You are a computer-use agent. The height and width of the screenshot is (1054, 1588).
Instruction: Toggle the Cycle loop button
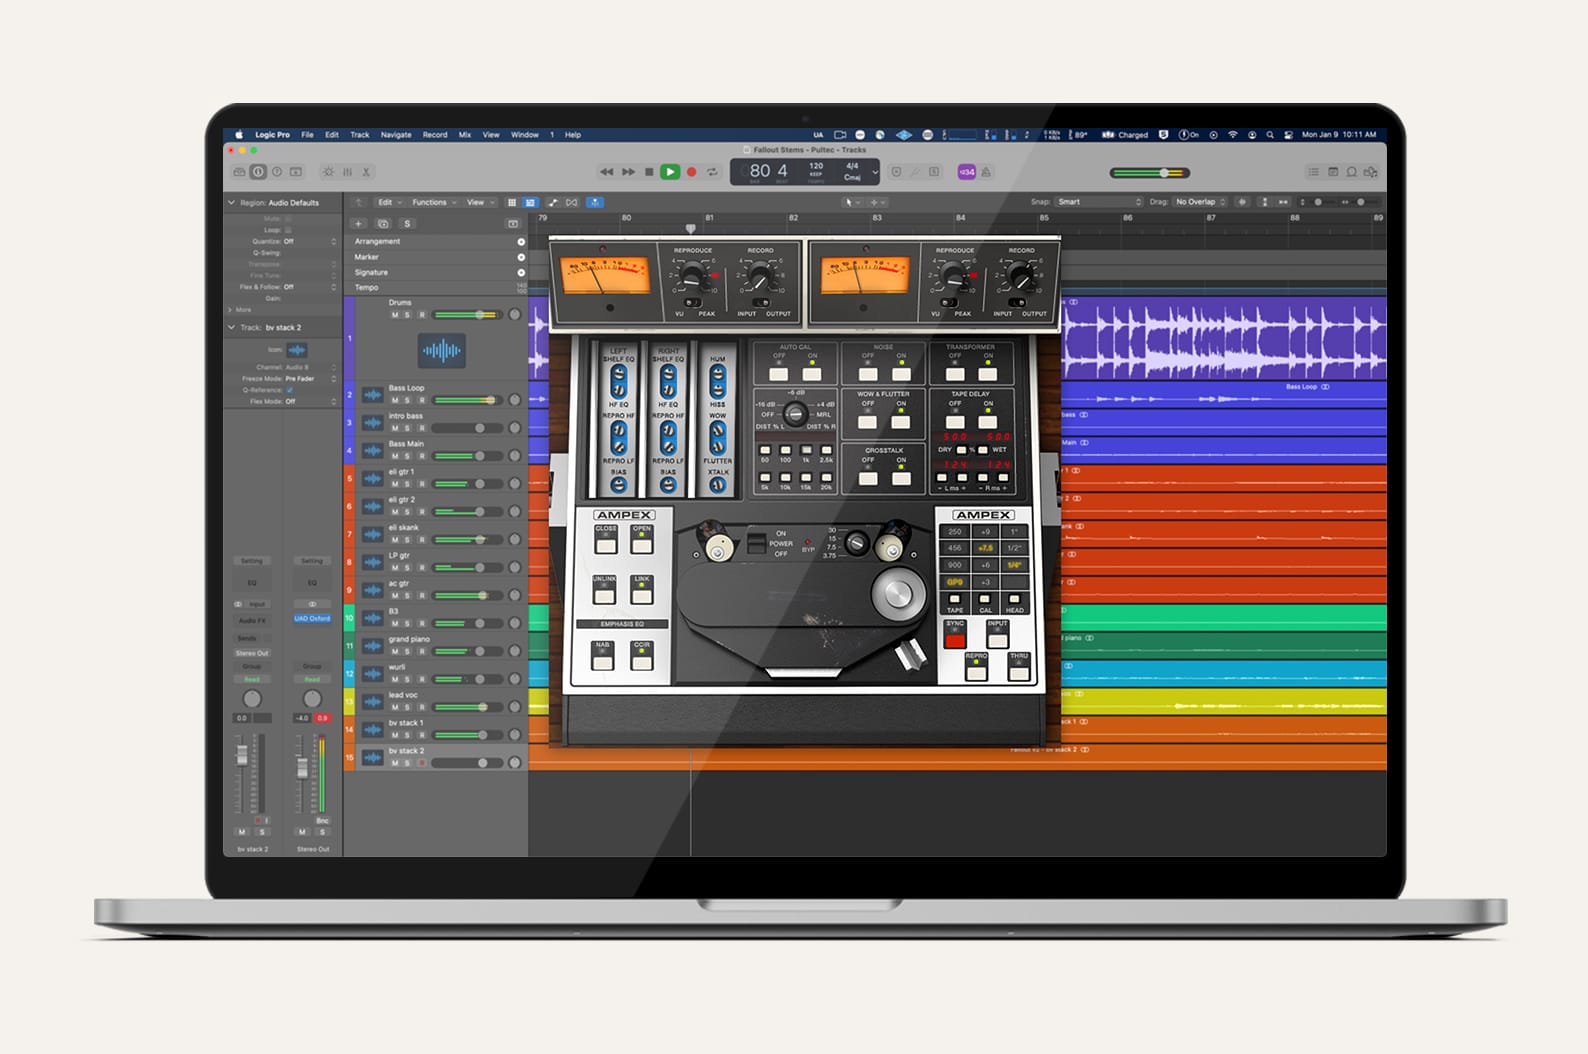click(x=712, y=172)
